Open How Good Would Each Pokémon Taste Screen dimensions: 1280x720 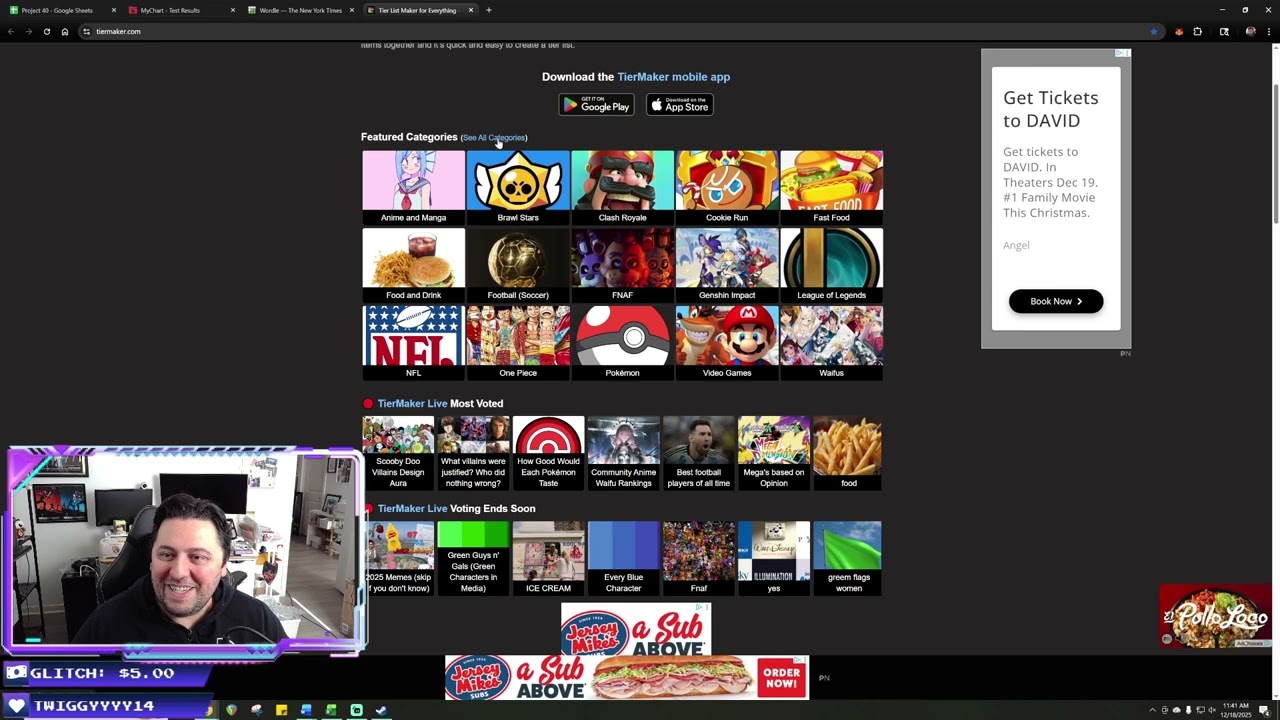coord(548,453)
